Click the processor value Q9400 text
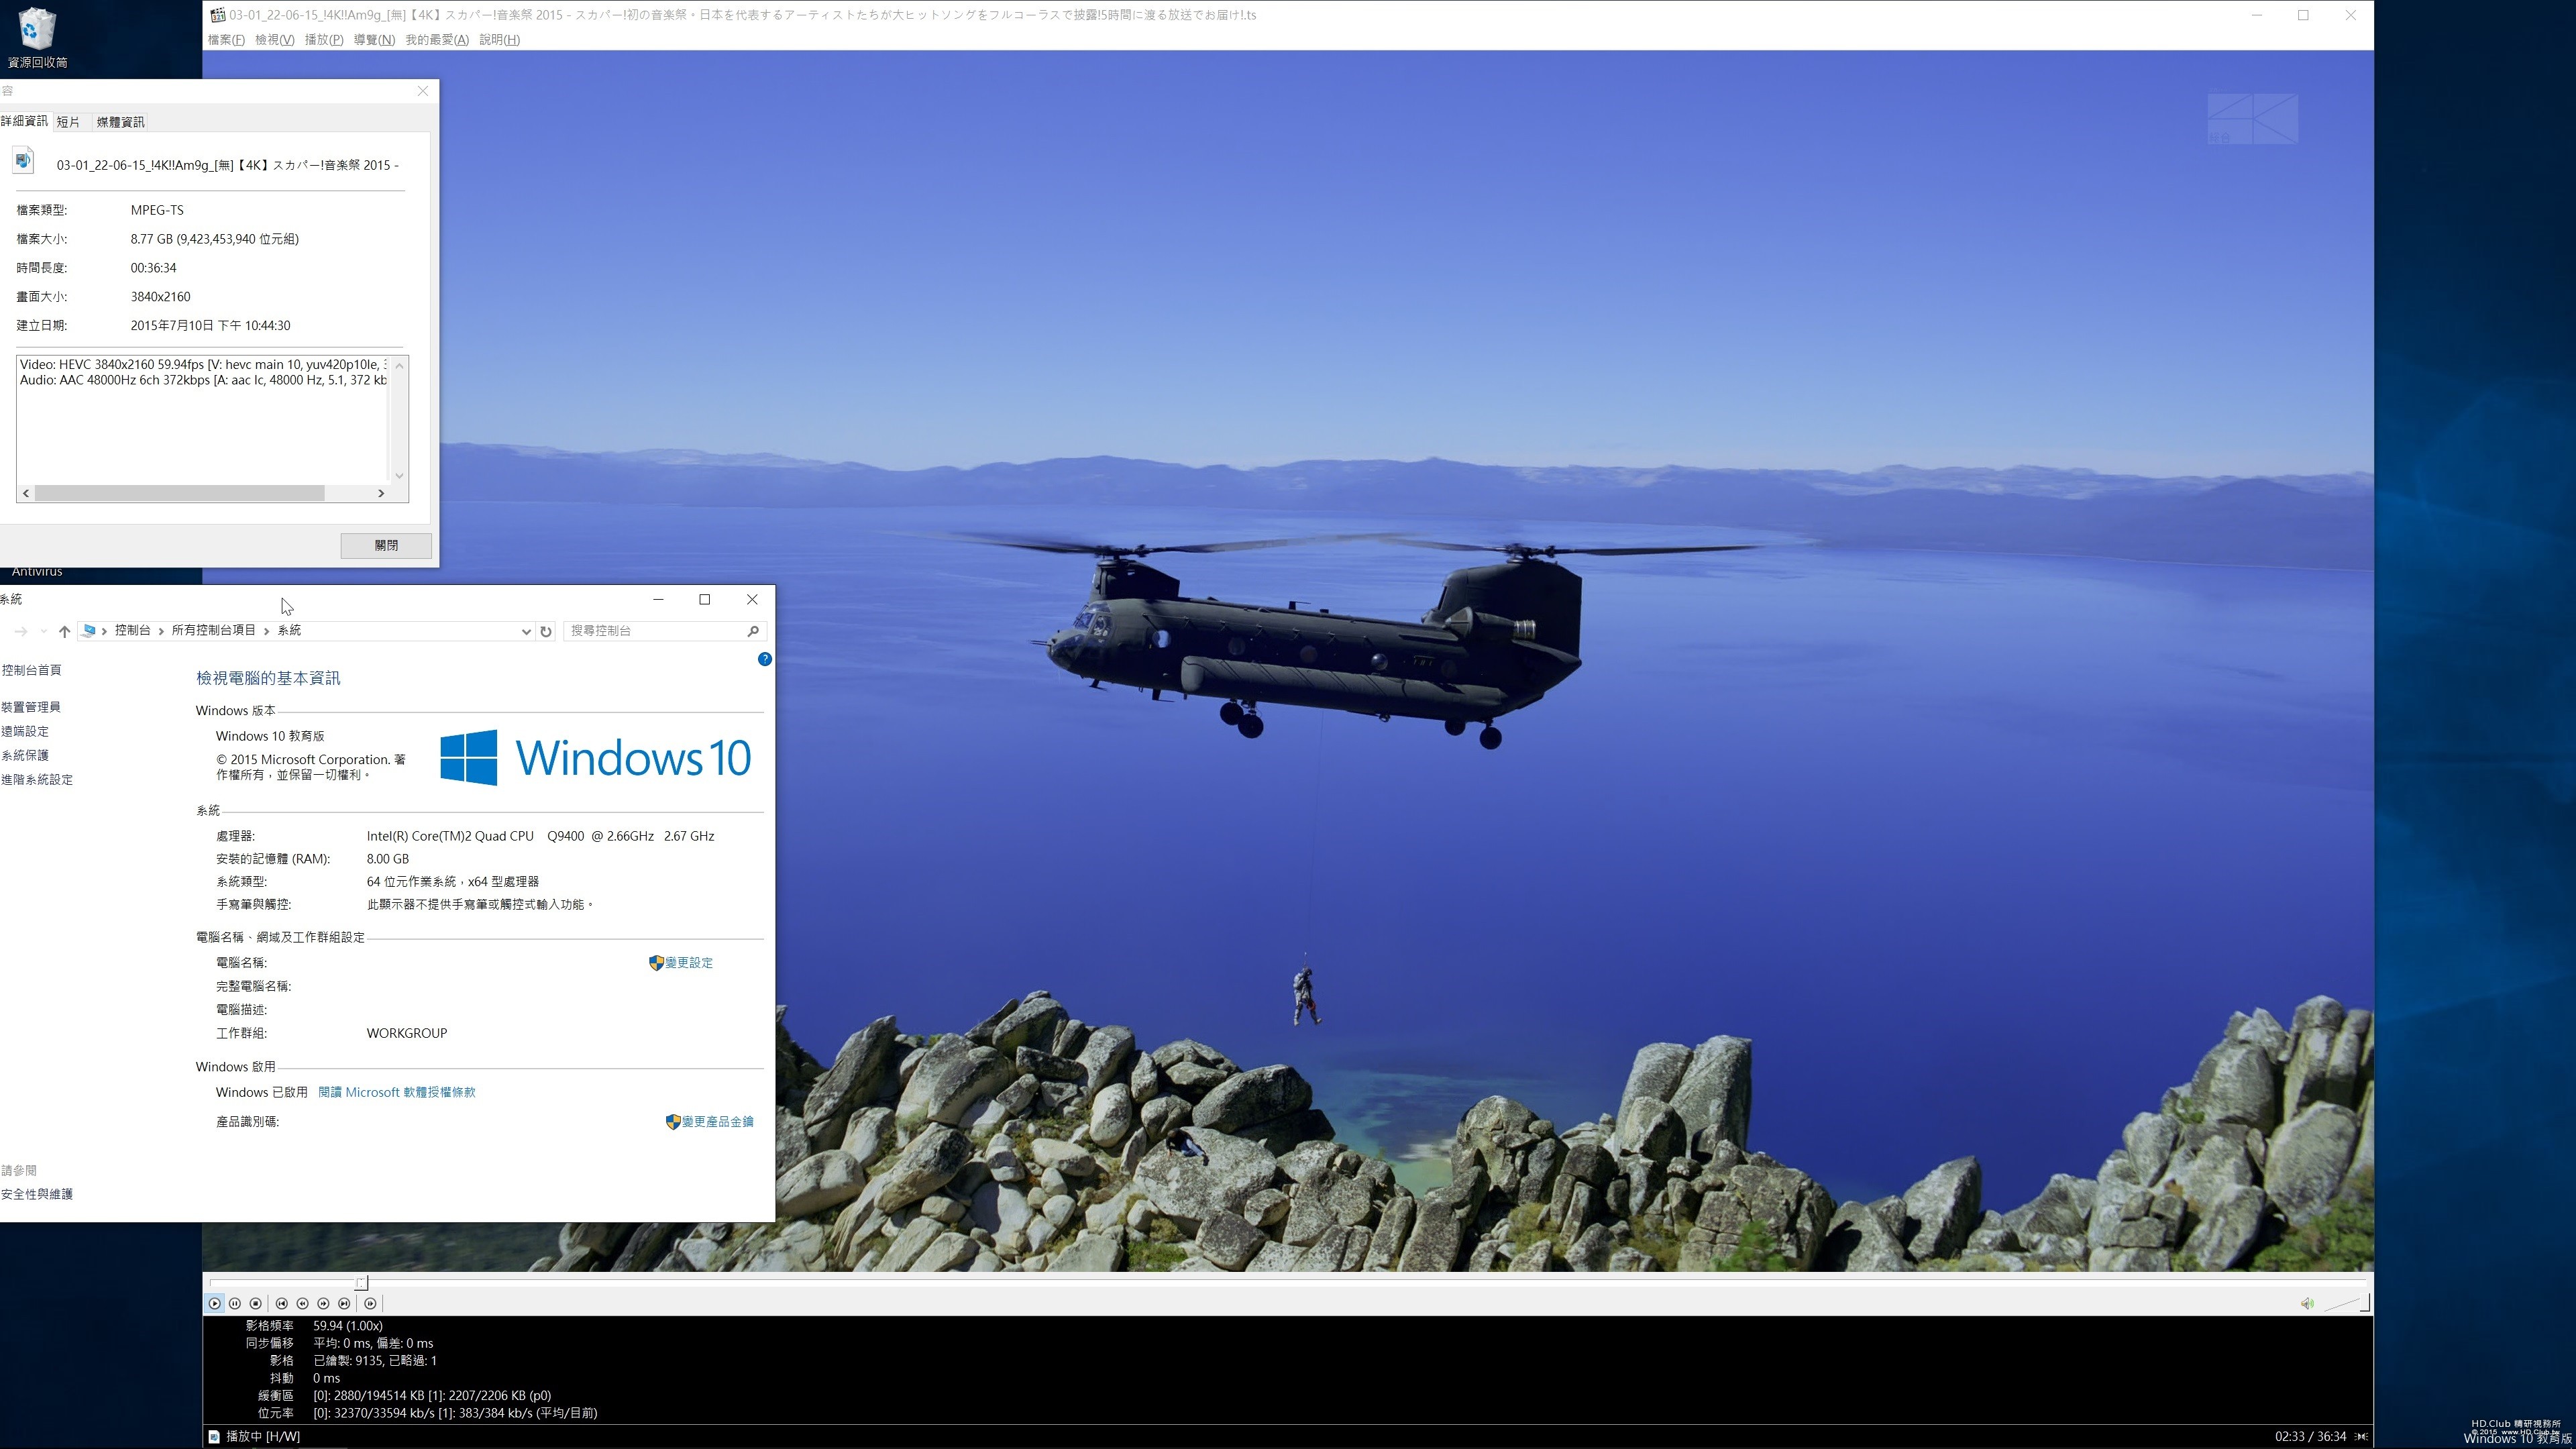 (540, 836)
